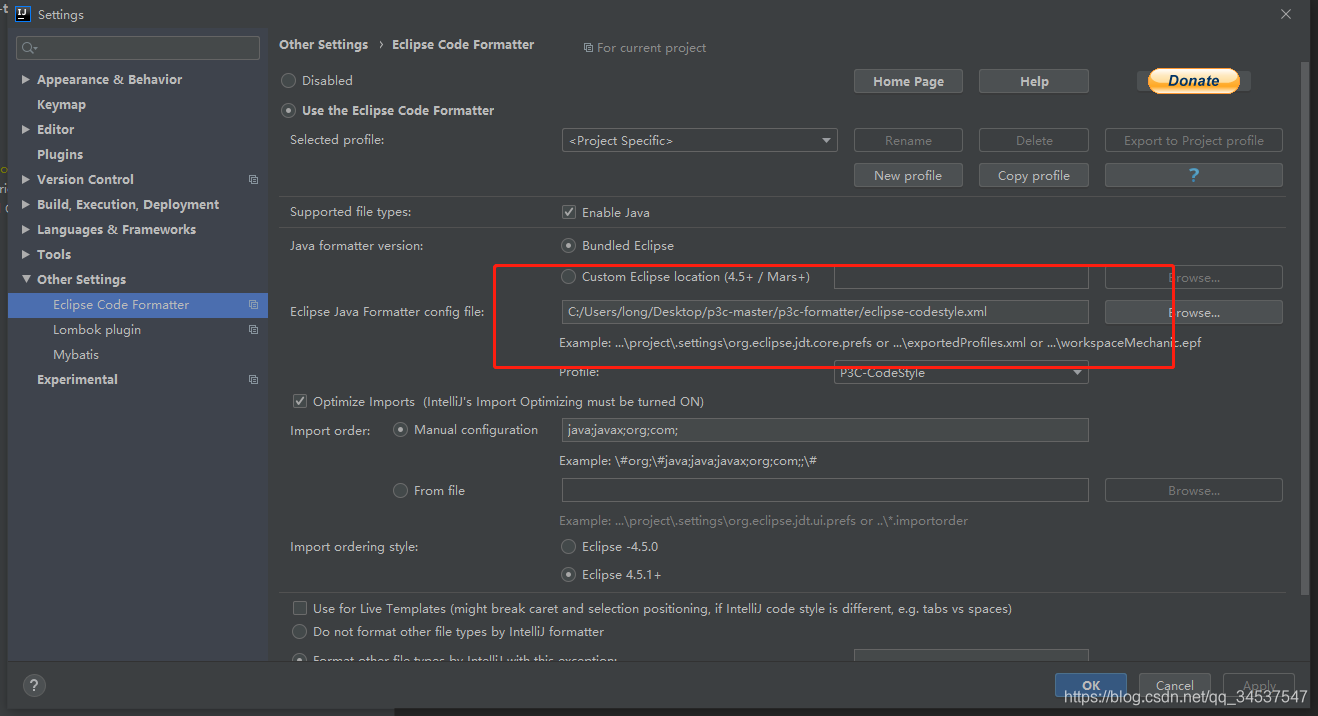Click the Help button
1318x716 pixels.
click(1034, 81)
